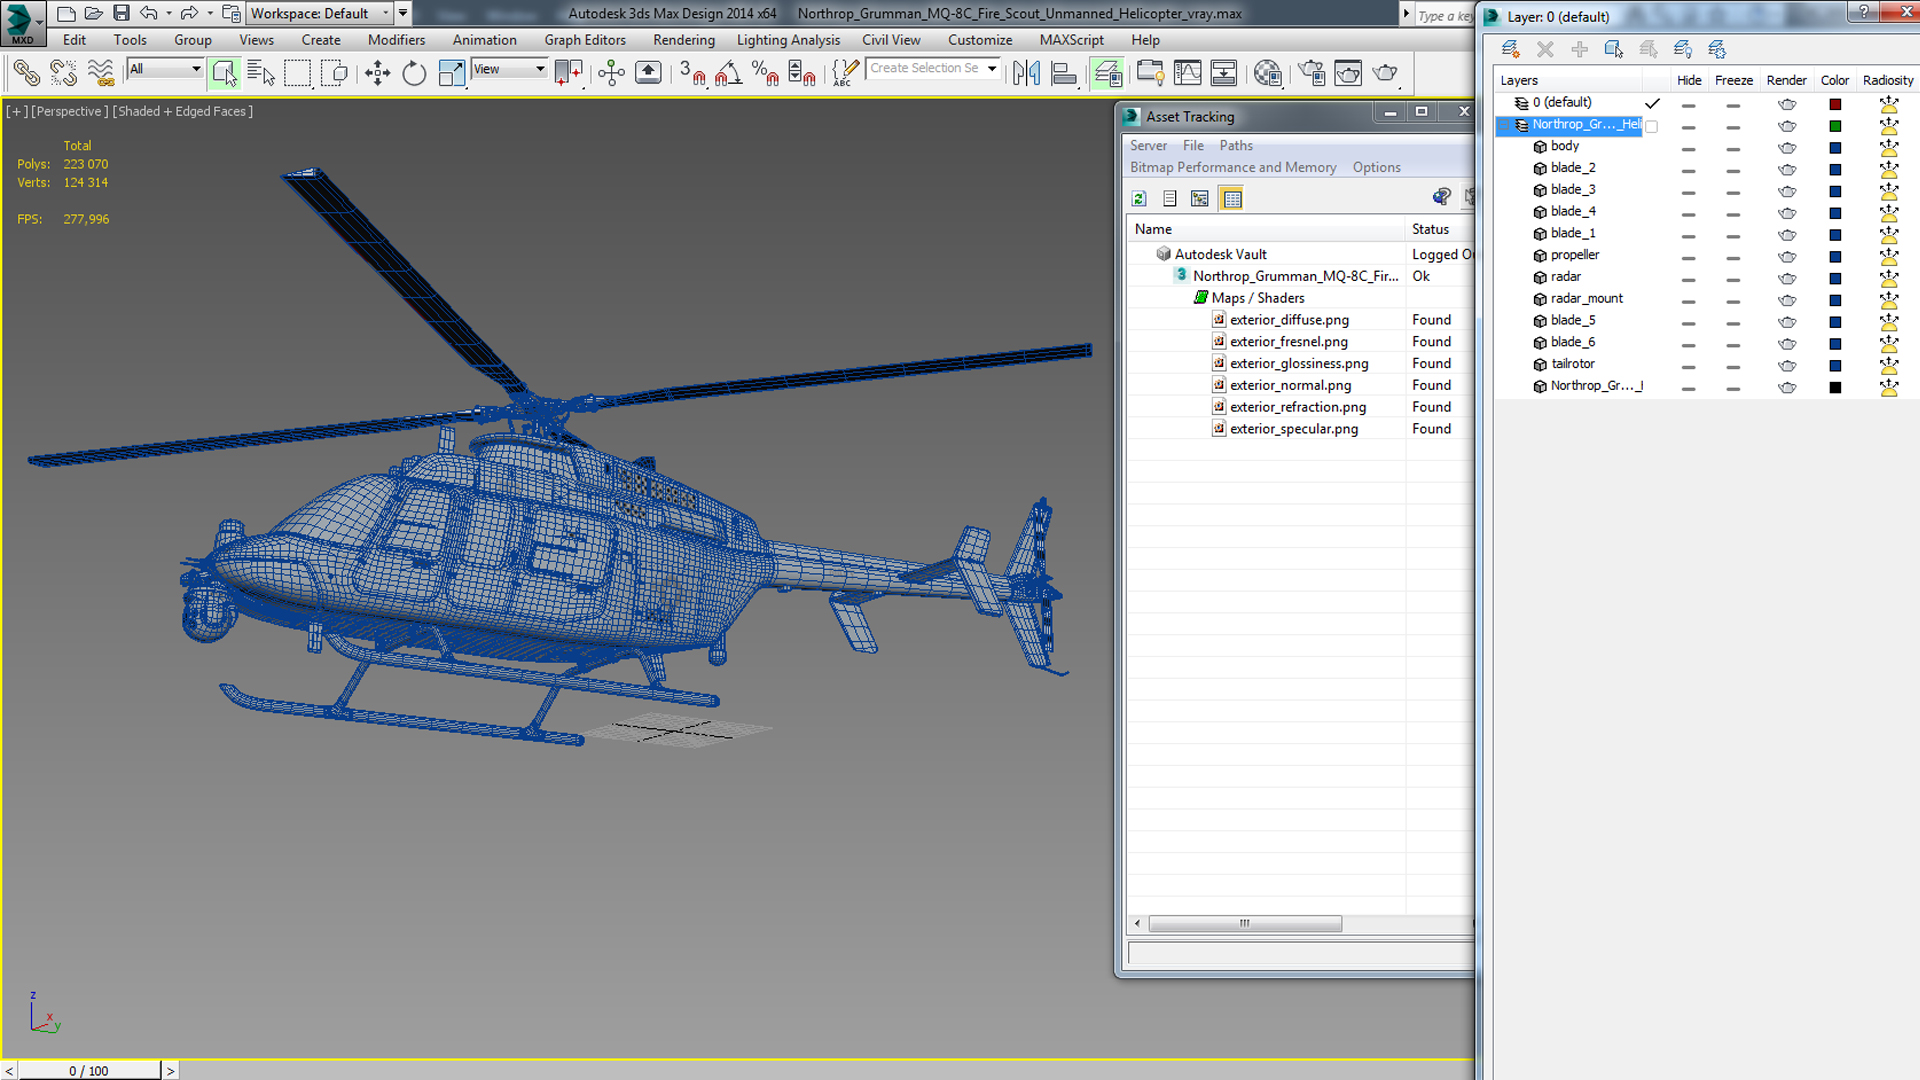Open Bitmap Performance and Memory menu
Viewport: 1920px width, 1080px height.
click(1233, 167)
